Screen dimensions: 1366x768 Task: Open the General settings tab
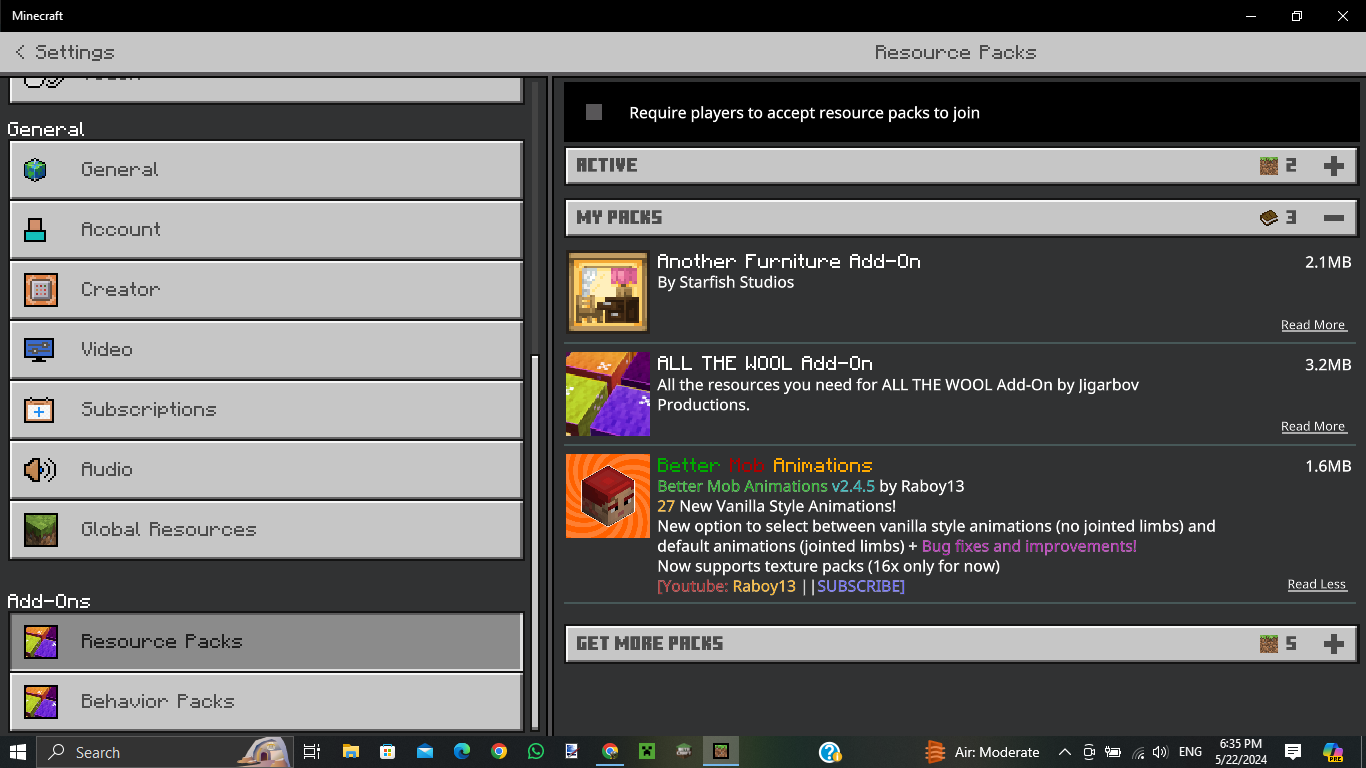[x=266, y=170]
